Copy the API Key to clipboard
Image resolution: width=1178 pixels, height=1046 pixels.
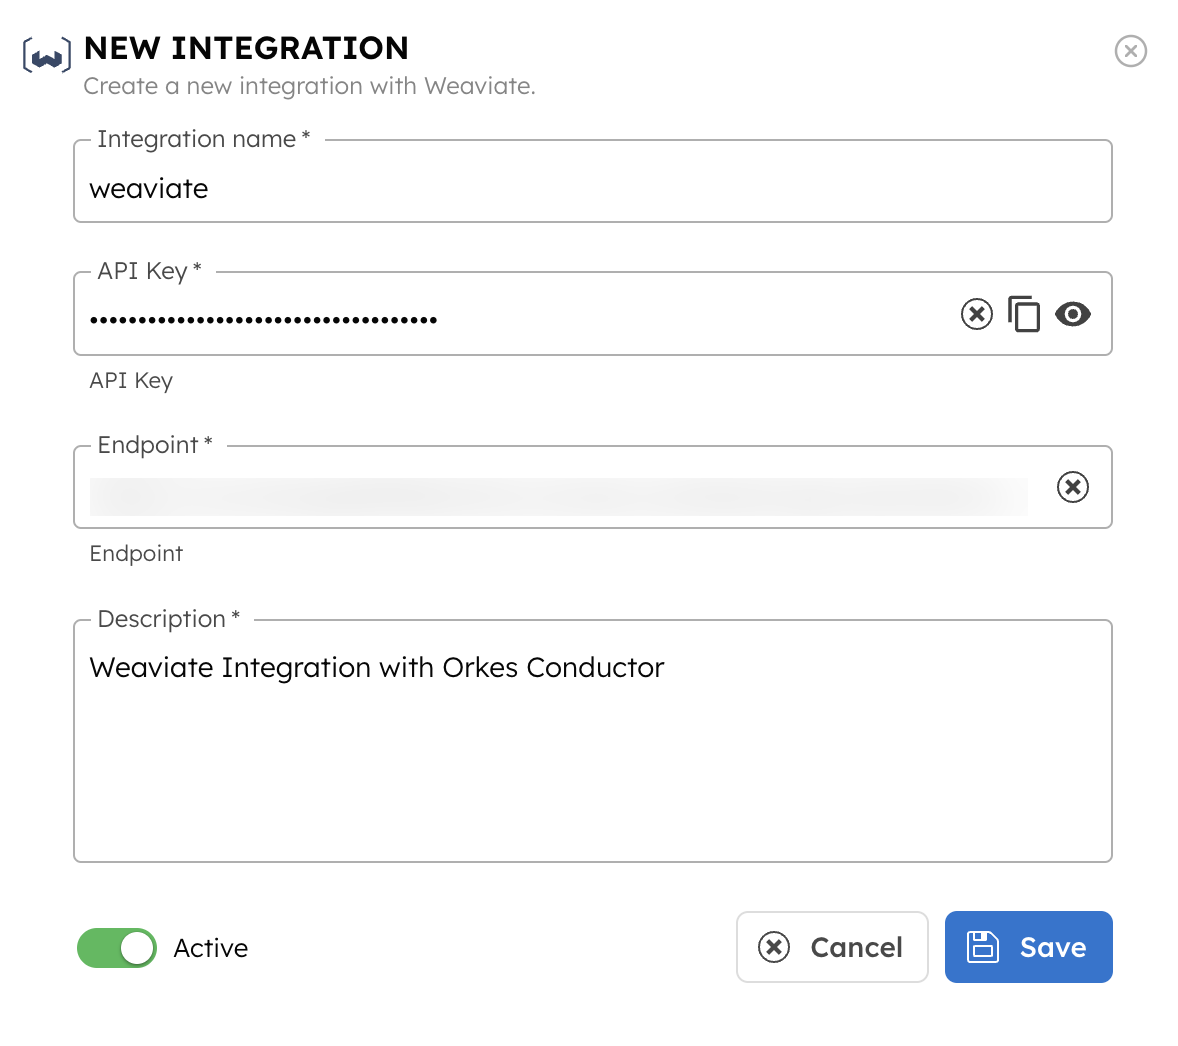point(1024,314)
